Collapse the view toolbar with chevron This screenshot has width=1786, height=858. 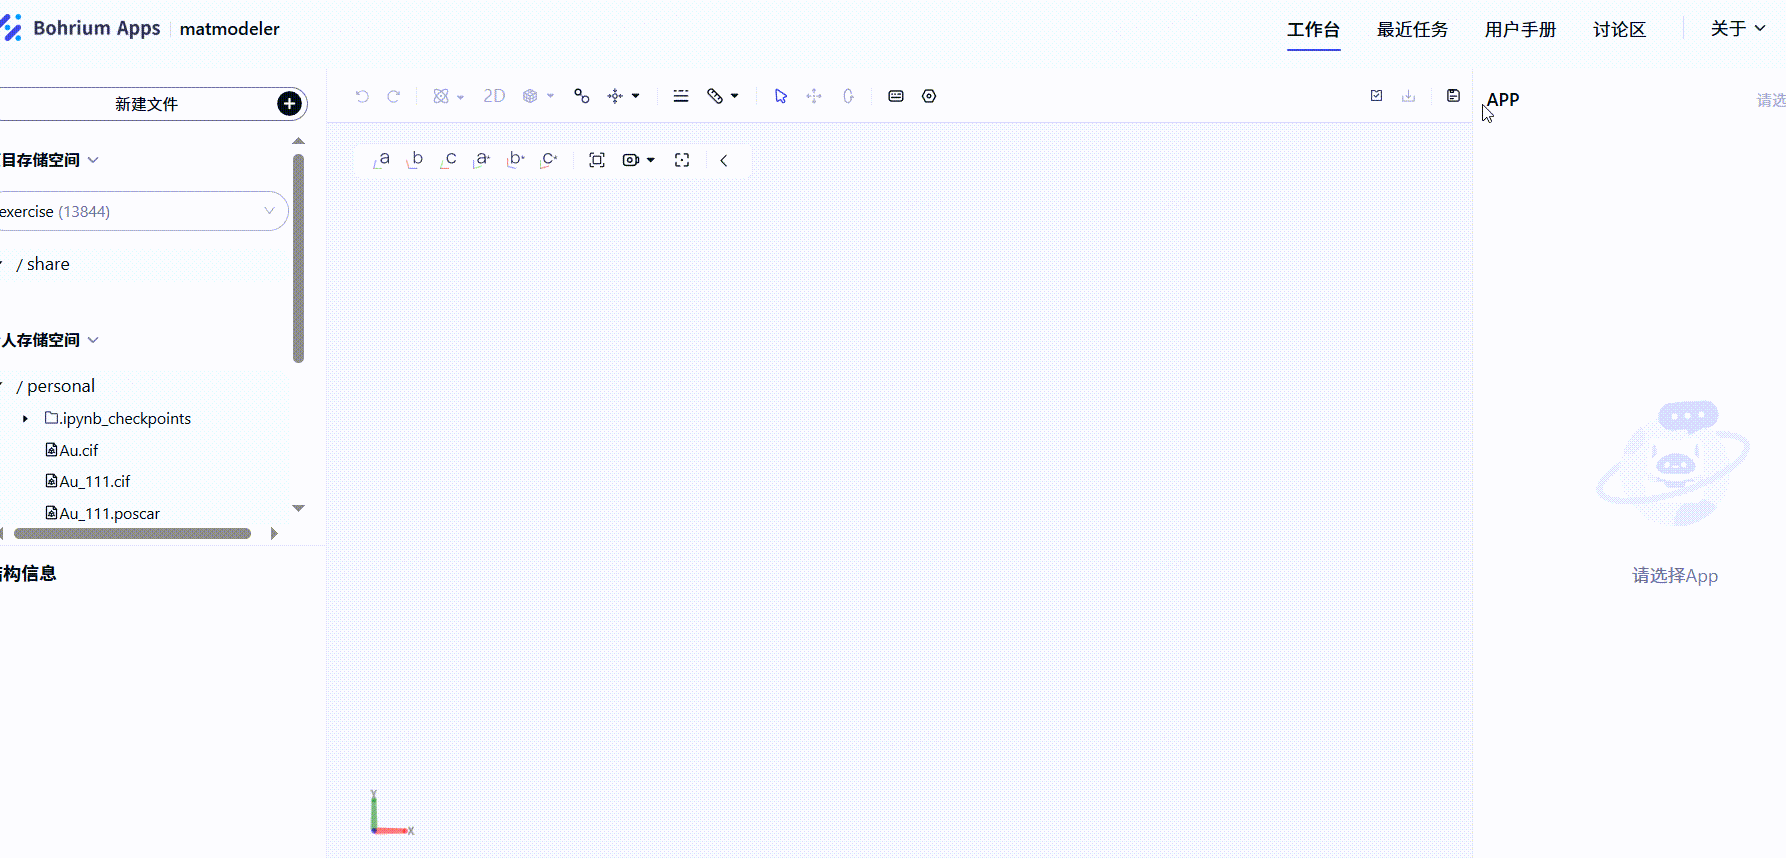724,160
